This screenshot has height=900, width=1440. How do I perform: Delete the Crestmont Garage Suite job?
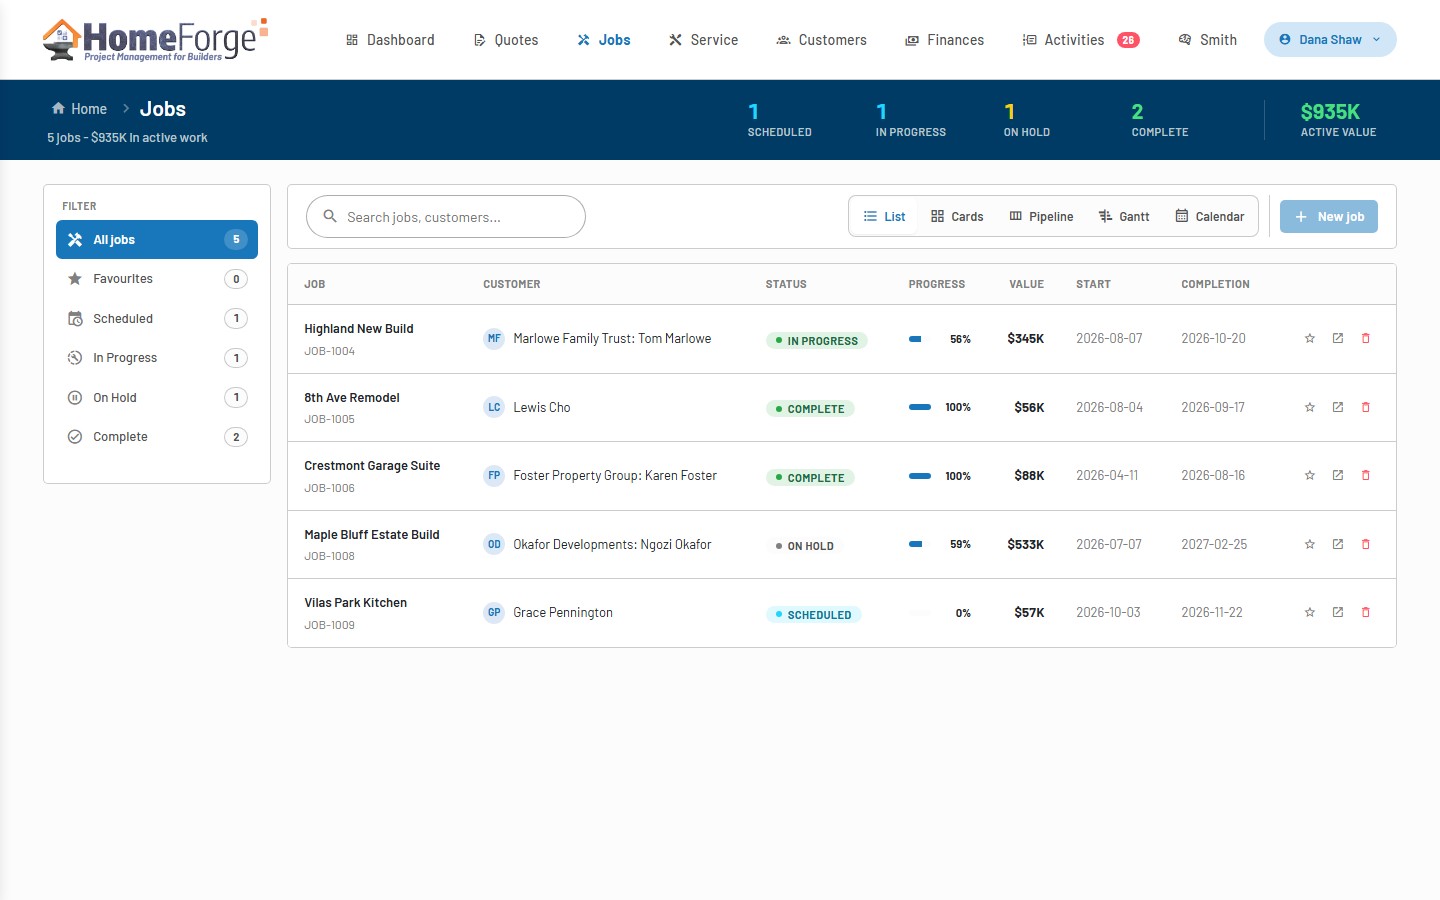tap(1366, 475)
